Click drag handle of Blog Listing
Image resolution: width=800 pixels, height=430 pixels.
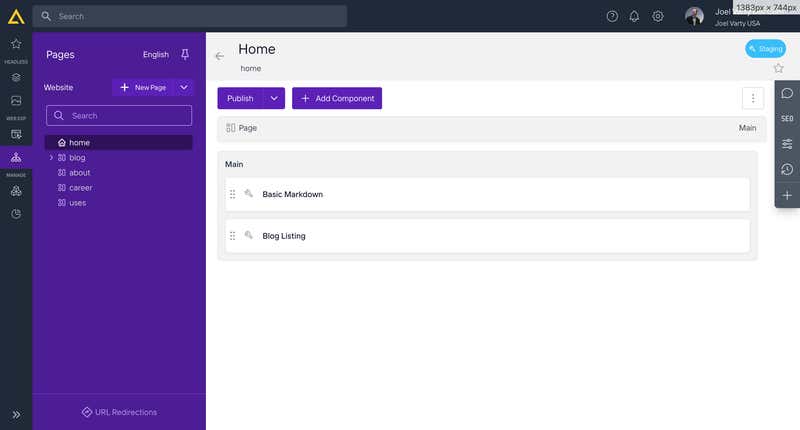coord(232,236)
